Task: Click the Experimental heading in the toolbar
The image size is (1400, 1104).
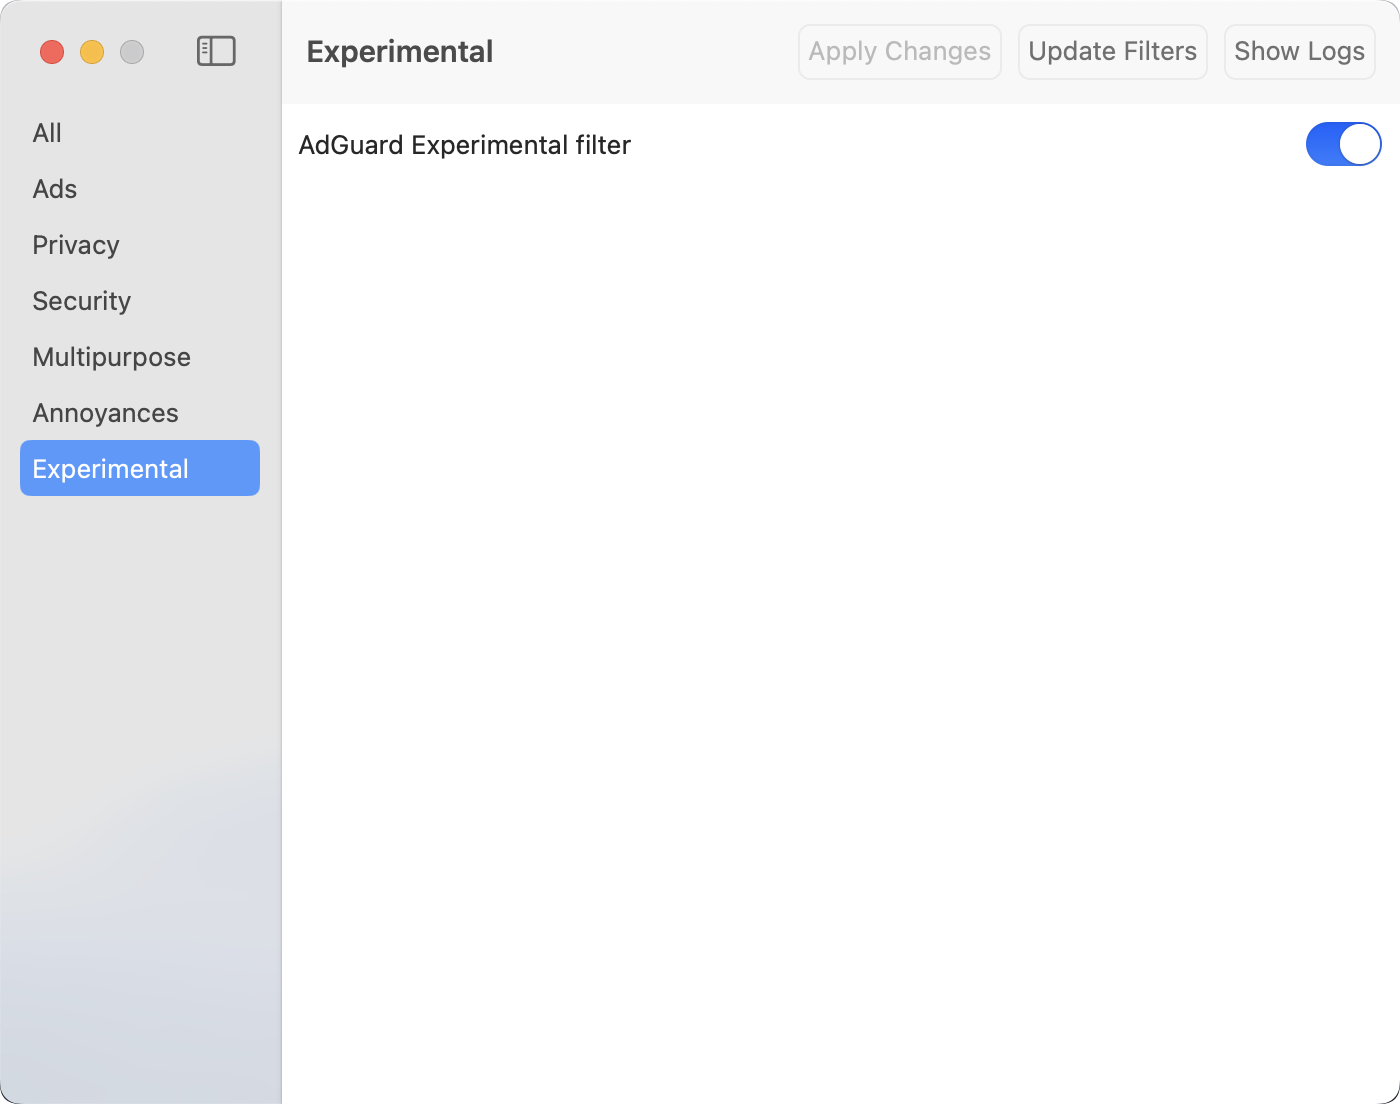Action: point(400,52)
